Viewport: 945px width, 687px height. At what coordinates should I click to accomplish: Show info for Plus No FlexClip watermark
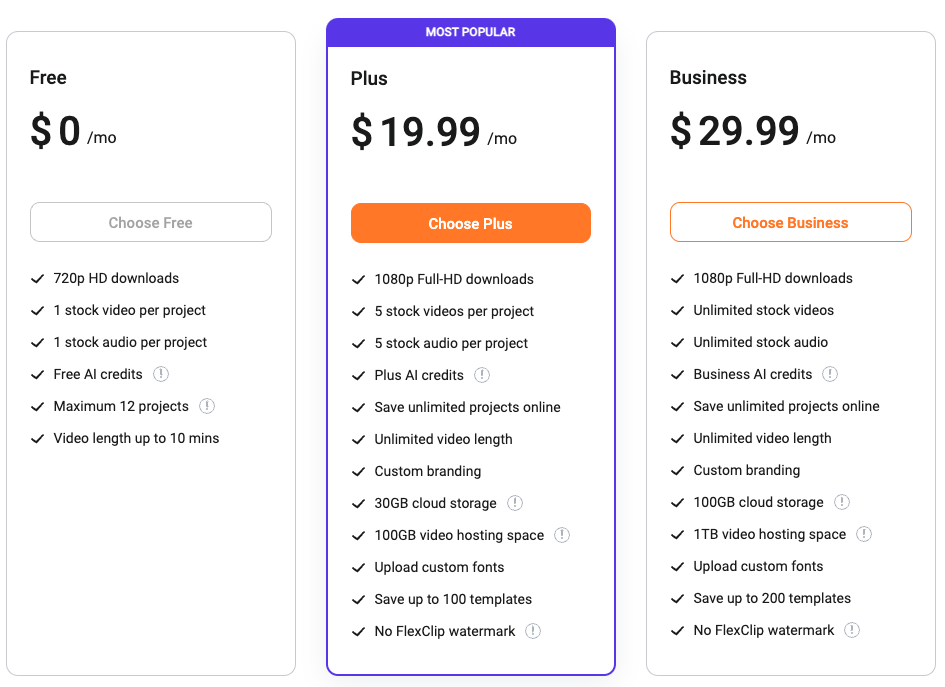tap(533, 631)
